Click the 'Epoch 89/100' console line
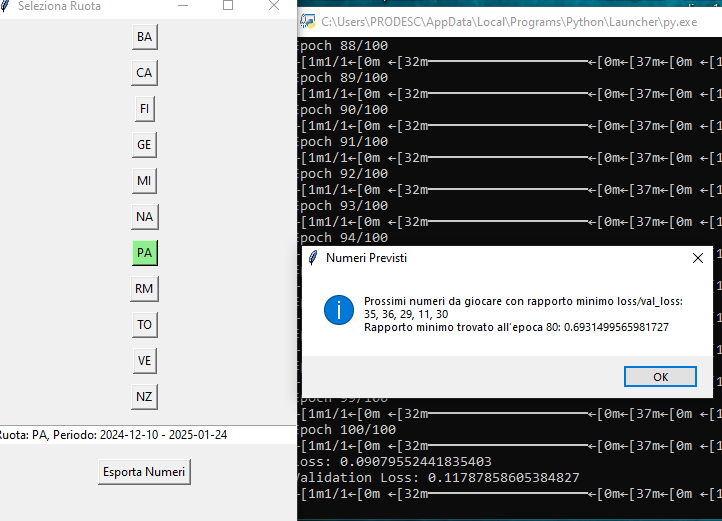722x521 pixels. (343, 78)
